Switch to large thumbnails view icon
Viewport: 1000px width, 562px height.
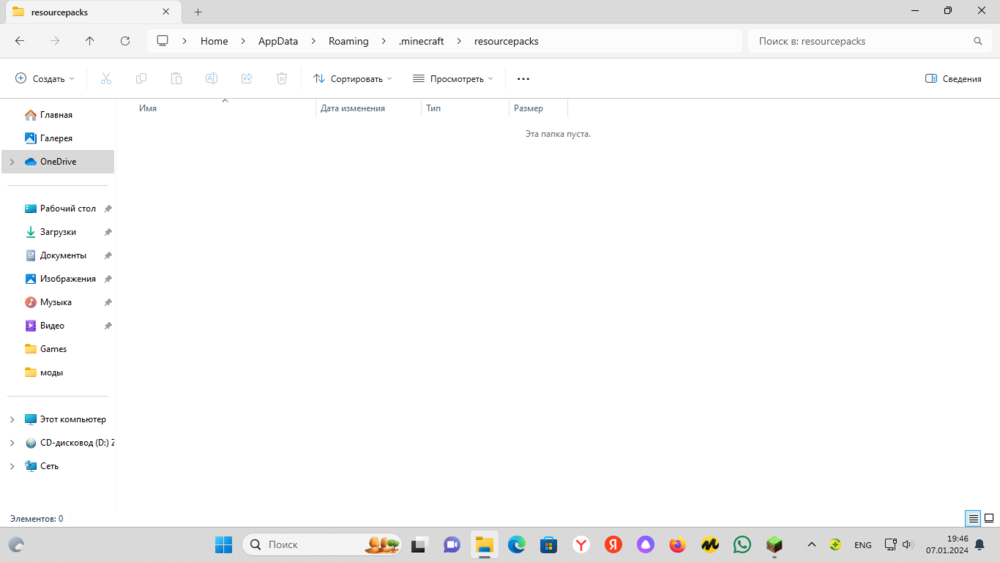pos(989,519)
